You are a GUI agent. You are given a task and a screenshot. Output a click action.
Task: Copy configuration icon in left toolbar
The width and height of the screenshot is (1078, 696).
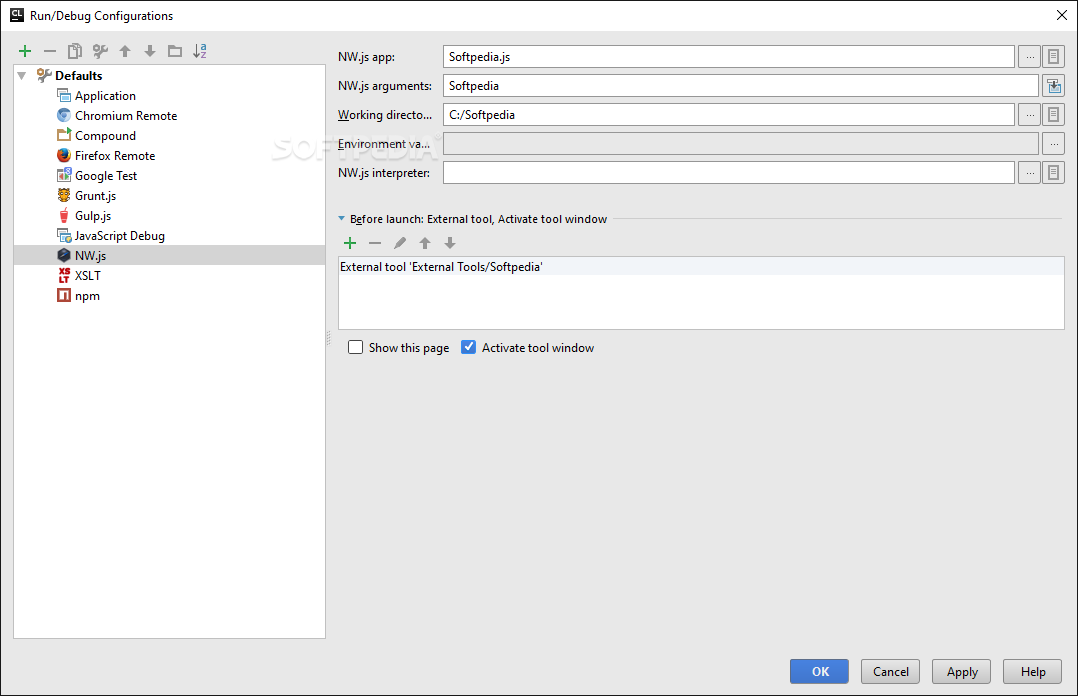(75, 51)
